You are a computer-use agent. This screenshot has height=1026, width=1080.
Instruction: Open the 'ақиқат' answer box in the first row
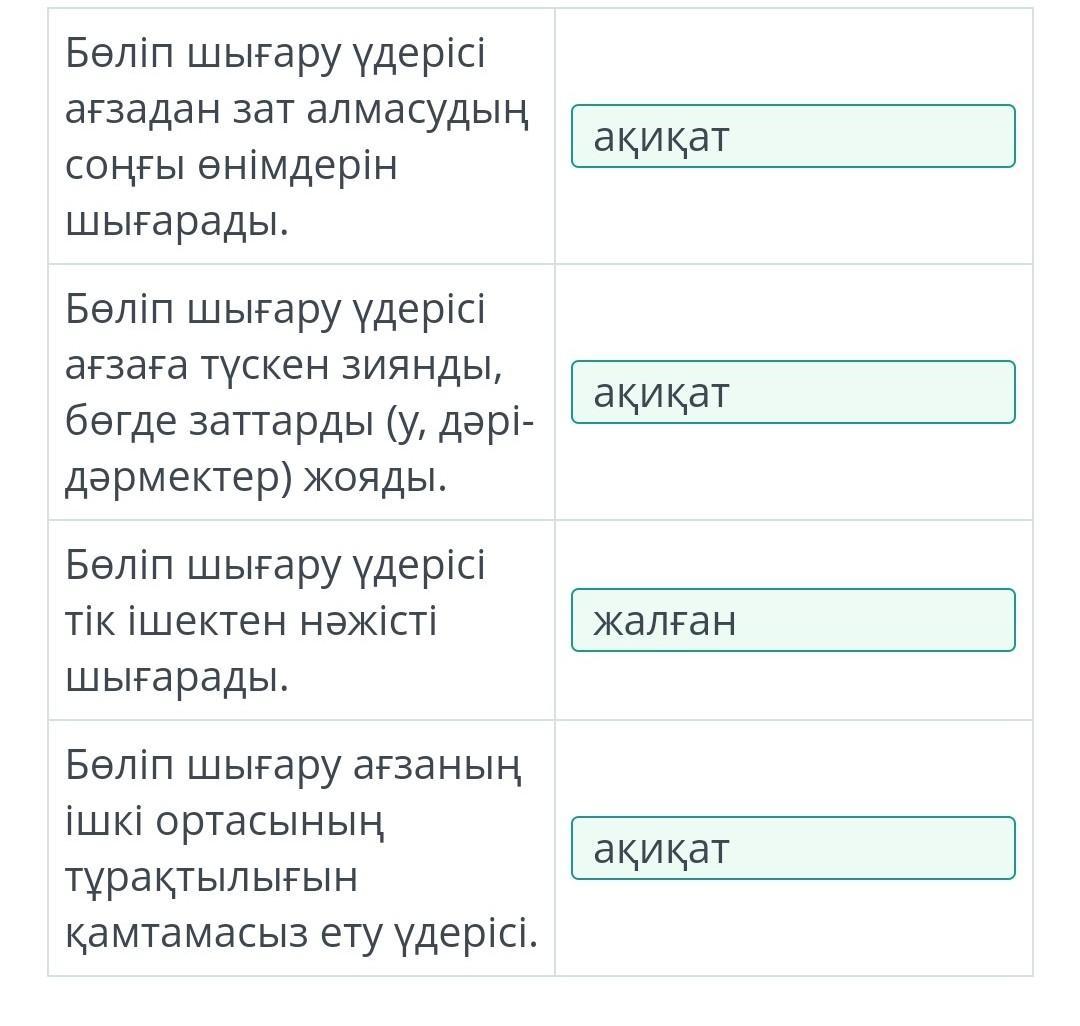(793, 136)
